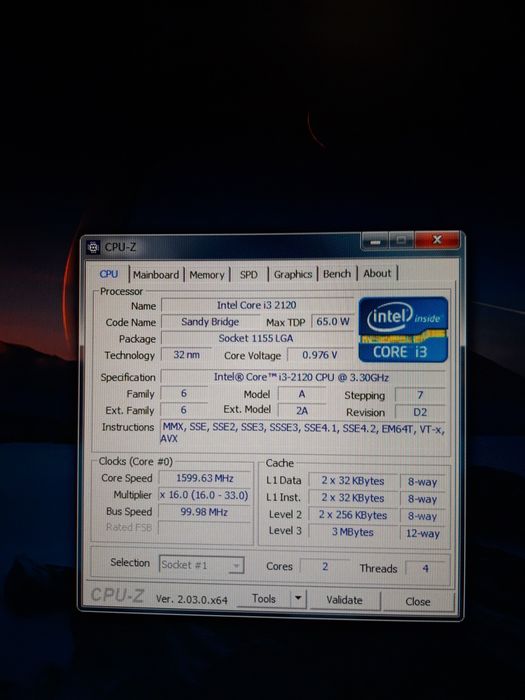Click the Model value 'A'
525x700 pixels.
[x=302, y=394]
